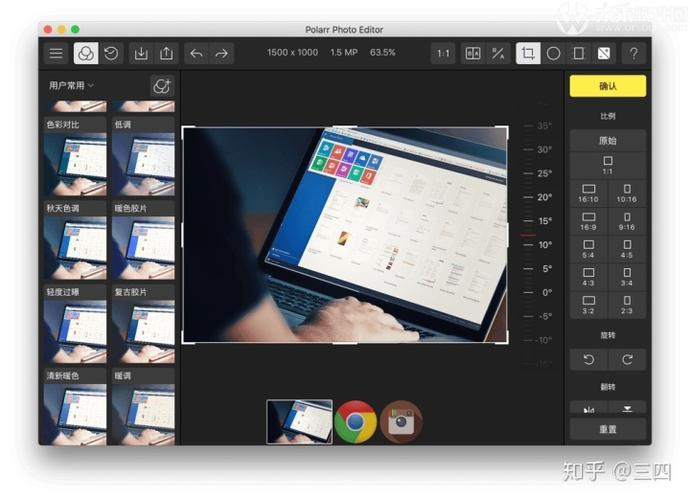This screenshot has height=500, width=690.
Task: Apply the 色彩对比 filter
Action: pyautogui.click(x=75, y=156)
